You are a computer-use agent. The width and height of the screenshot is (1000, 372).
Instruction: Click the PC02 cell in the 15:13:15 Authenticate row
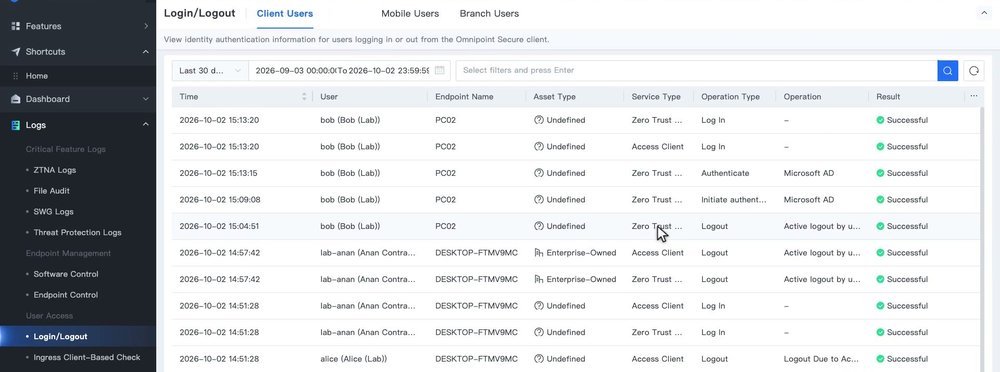coord(445,173)
